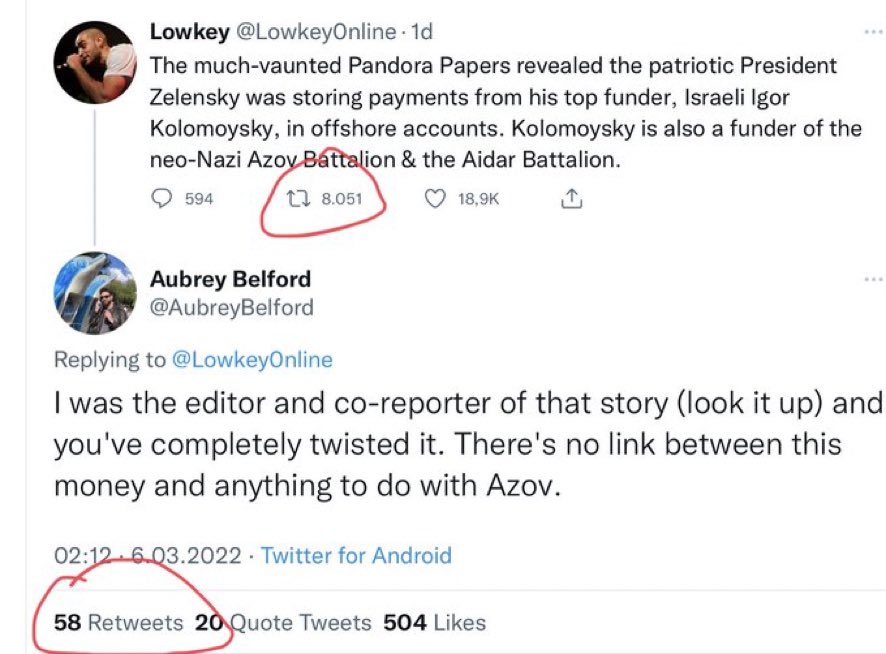Image resolution: width=886 pixels, height=654 pixels.
Task: Open more options on Aubrey Belford's tweet
Action: (873, 278)
